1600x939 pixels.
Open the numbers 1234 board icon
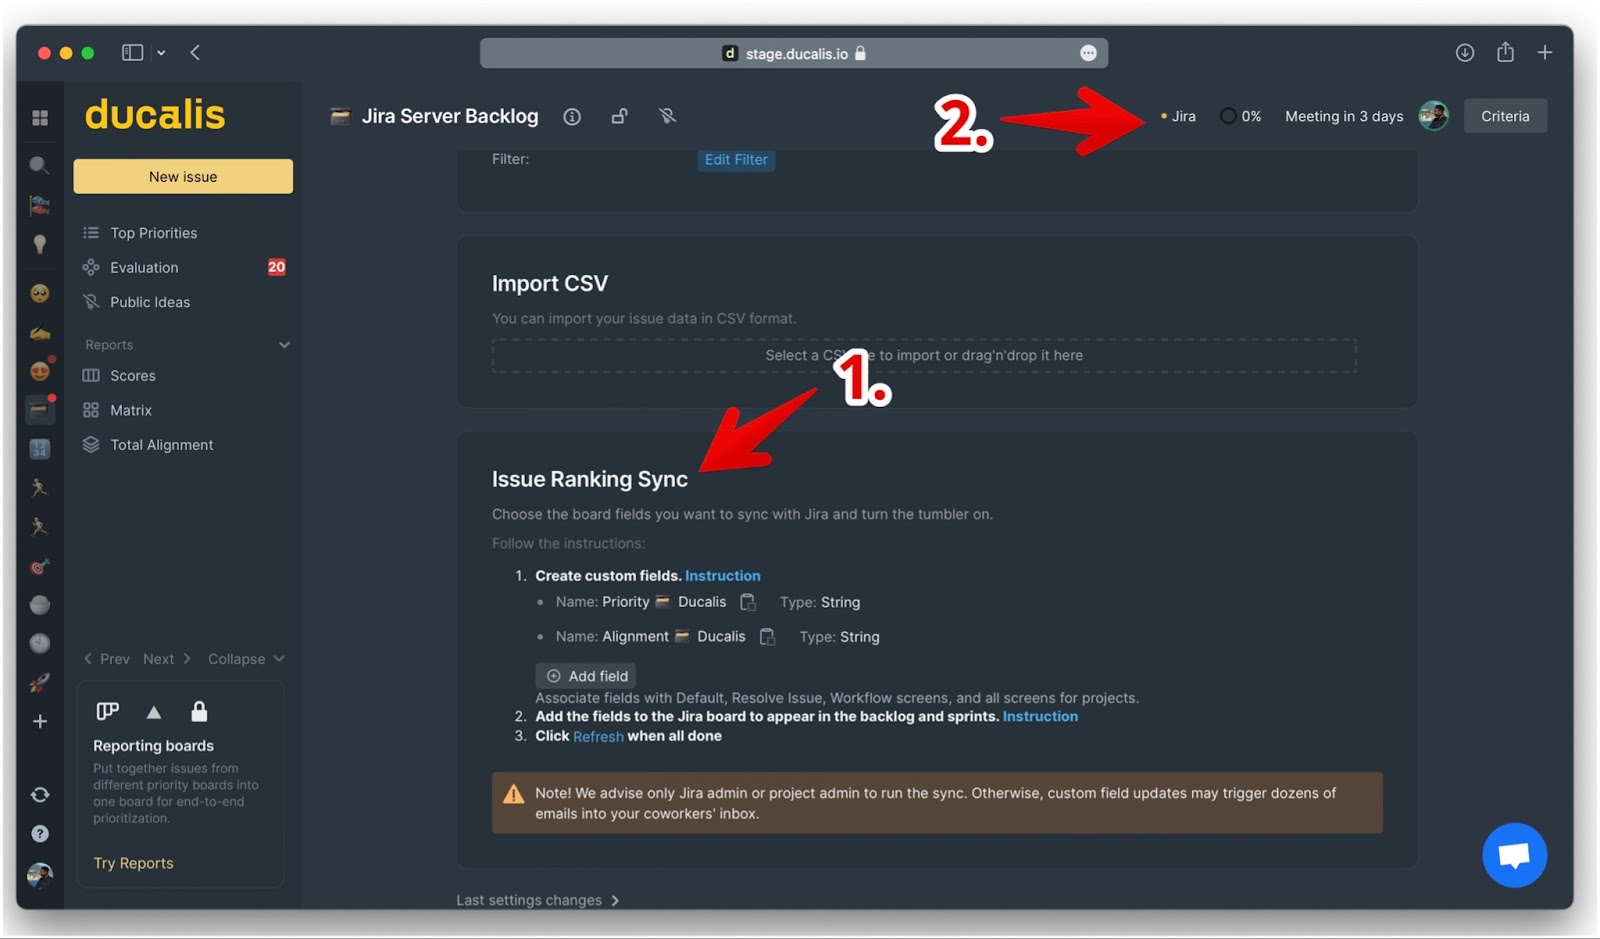[40, 449]
